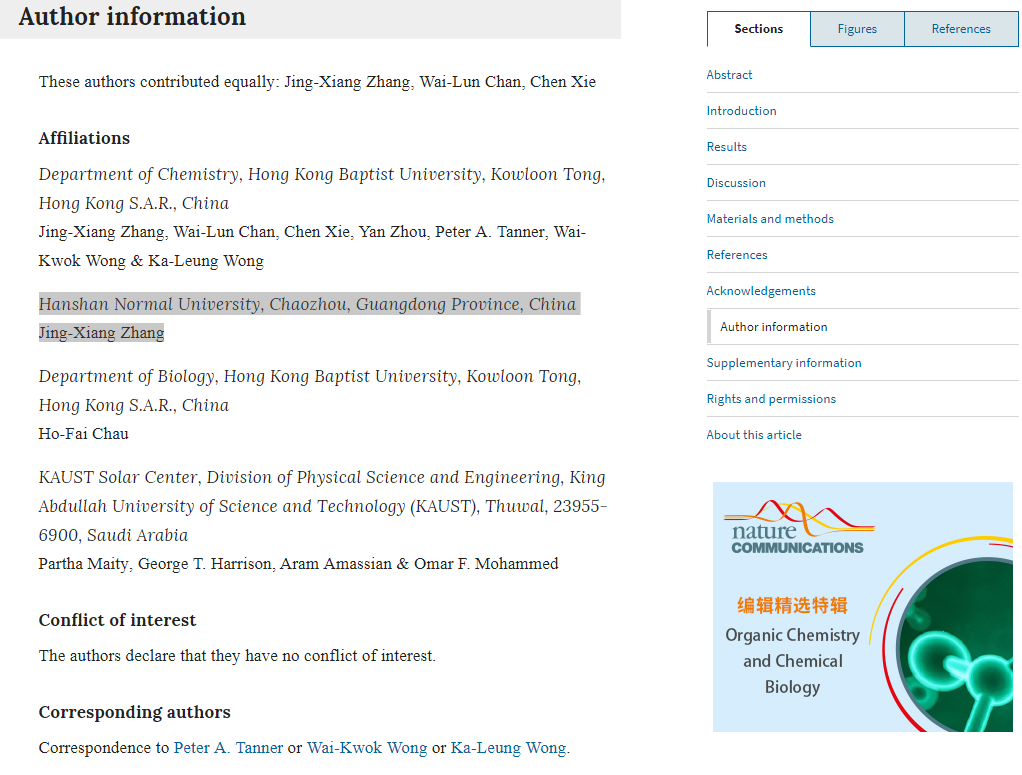
Task: Click the Department of Biology affiliation text
Action: pyautogui.click(x=310, y=390)
